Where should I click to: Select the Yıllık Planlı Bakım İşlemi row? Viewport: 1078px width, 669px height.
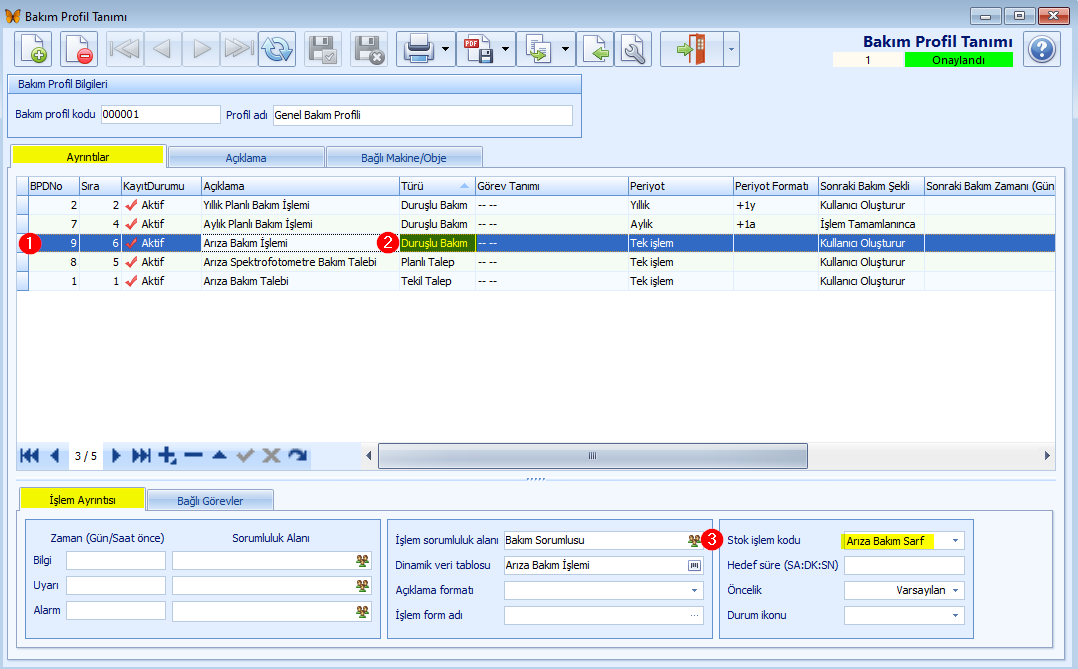click(x=536, y=205)
